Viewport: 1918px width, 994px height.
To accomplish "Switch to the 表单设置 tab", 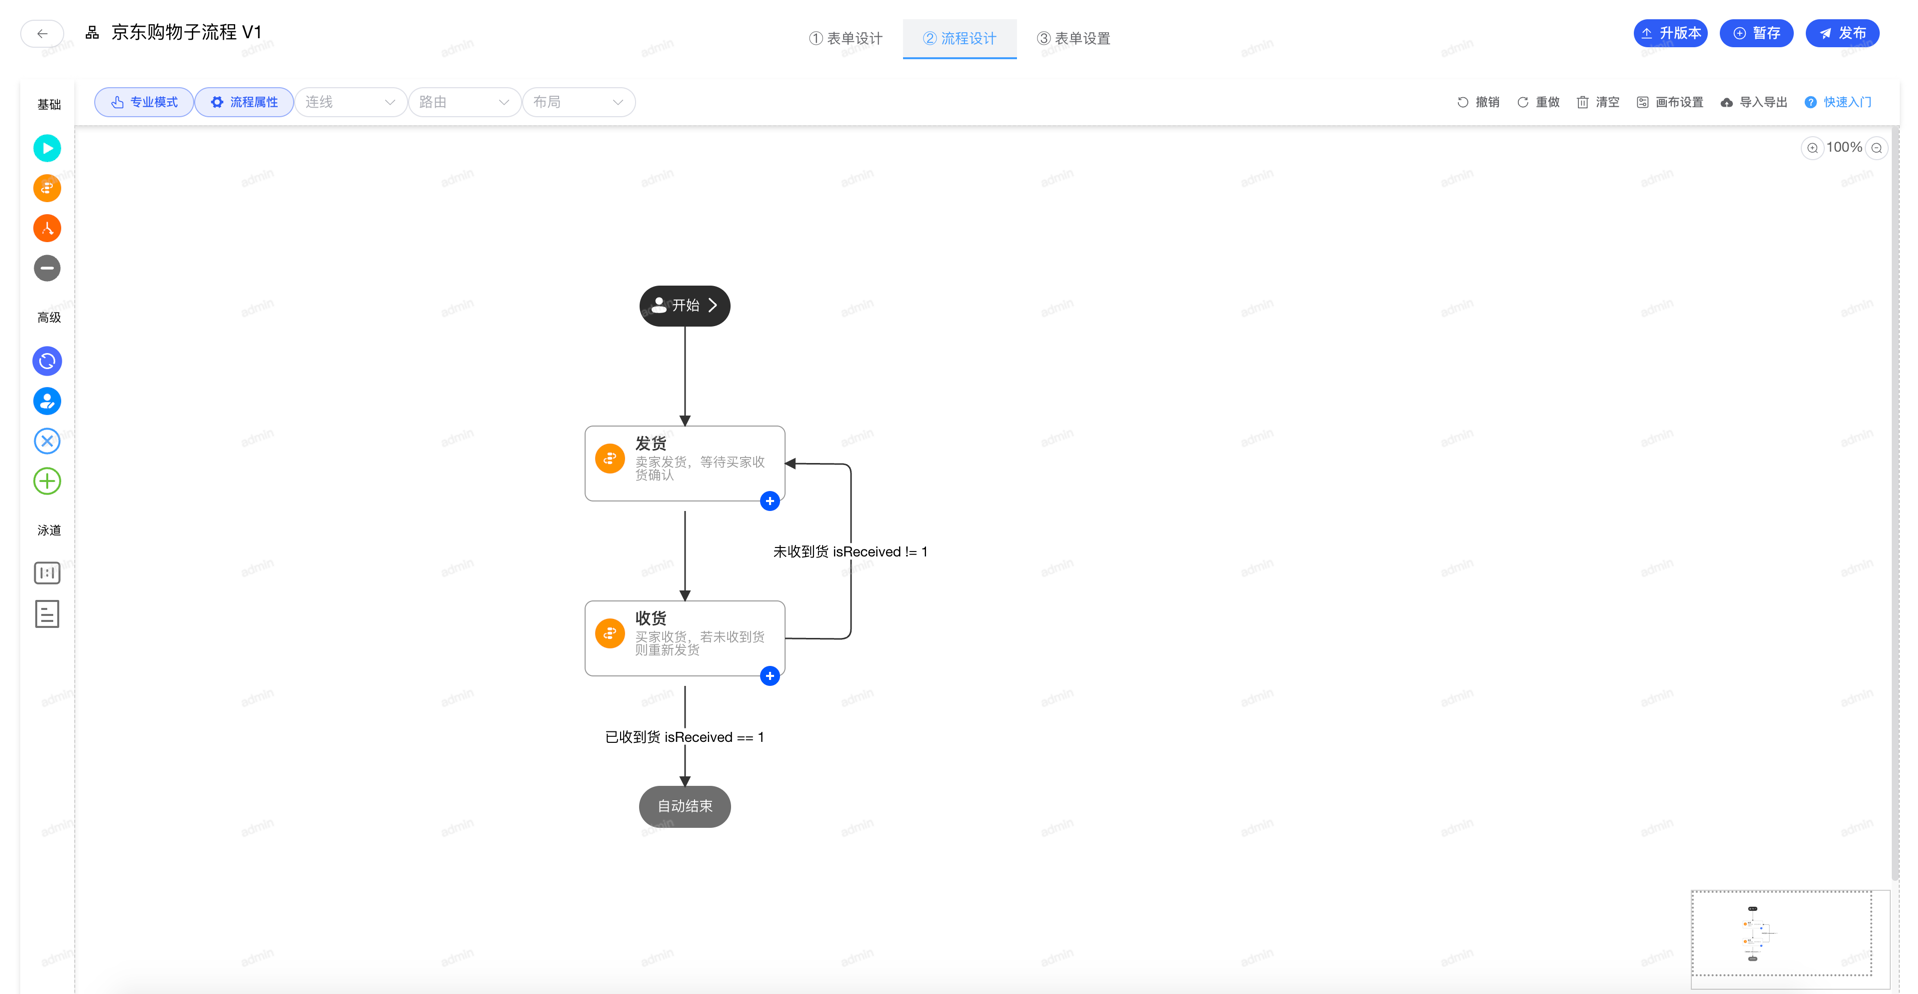I will (x=1073, y=38).
